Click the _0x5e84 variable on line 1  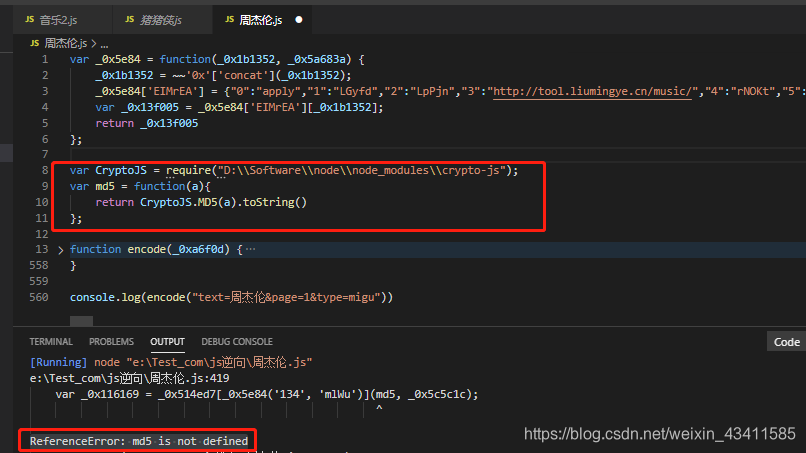118,60
